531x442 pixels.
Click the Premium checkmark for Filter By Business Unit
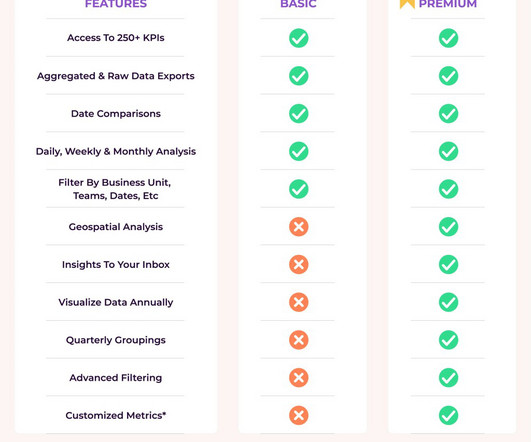click(x=448, y=189)
